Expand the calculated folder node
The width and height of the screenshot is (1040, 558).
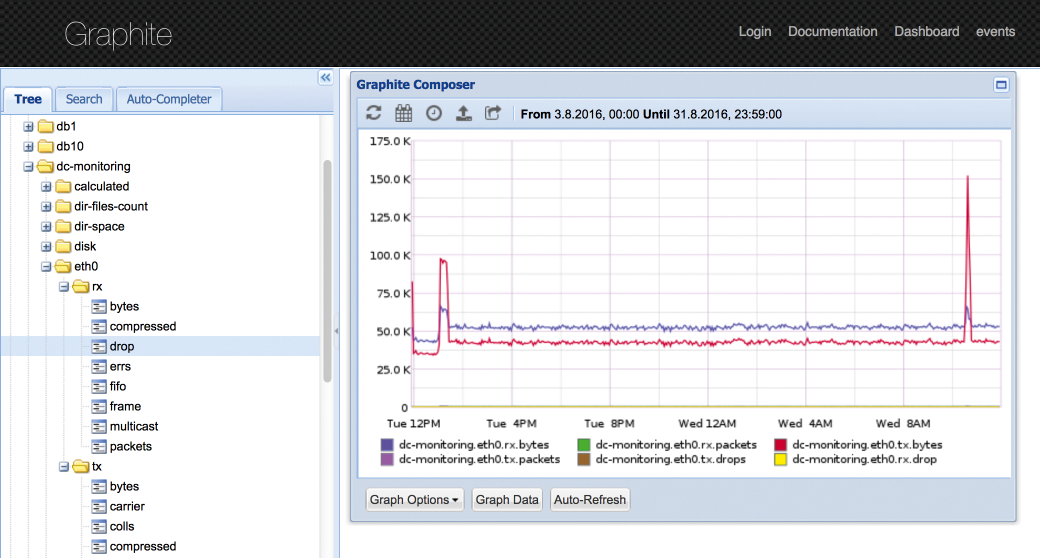pos(46,186)
